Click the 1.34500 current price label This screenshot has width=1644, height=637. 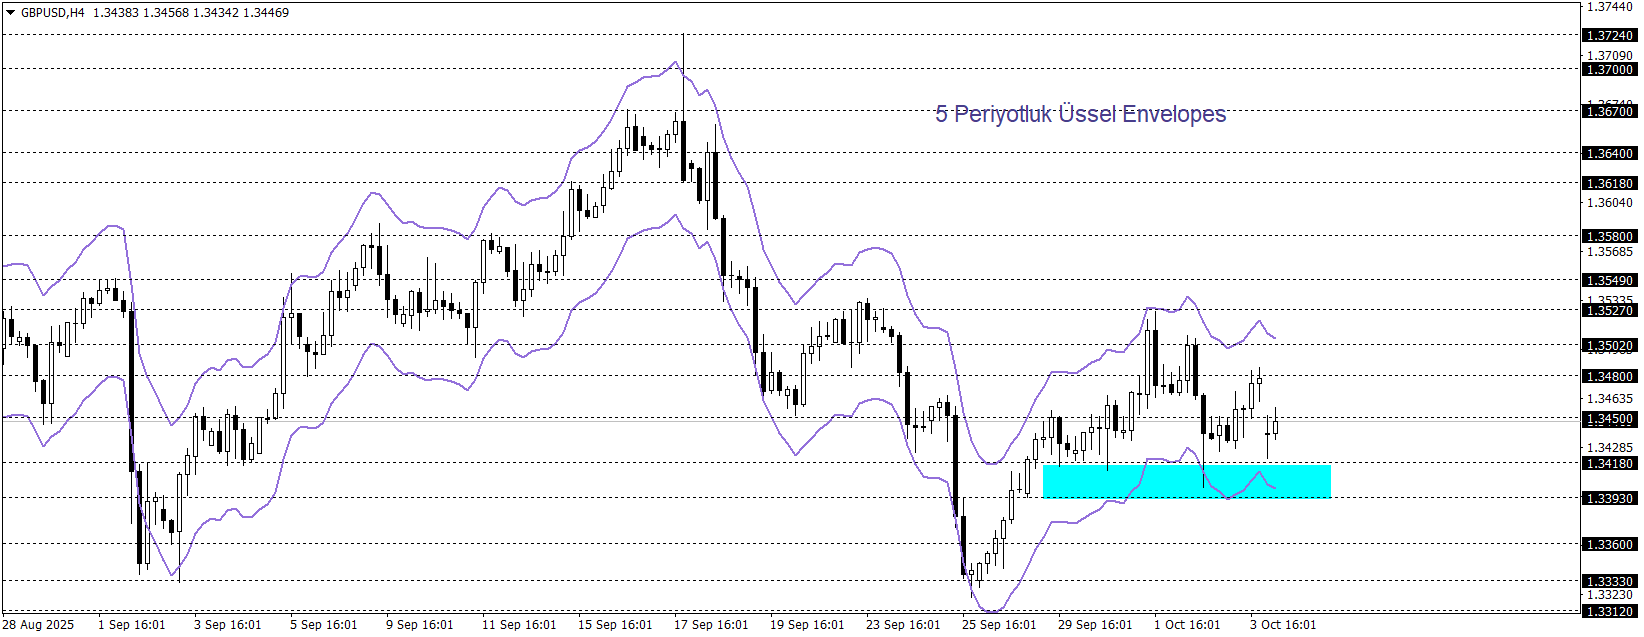pos(1610,420)
